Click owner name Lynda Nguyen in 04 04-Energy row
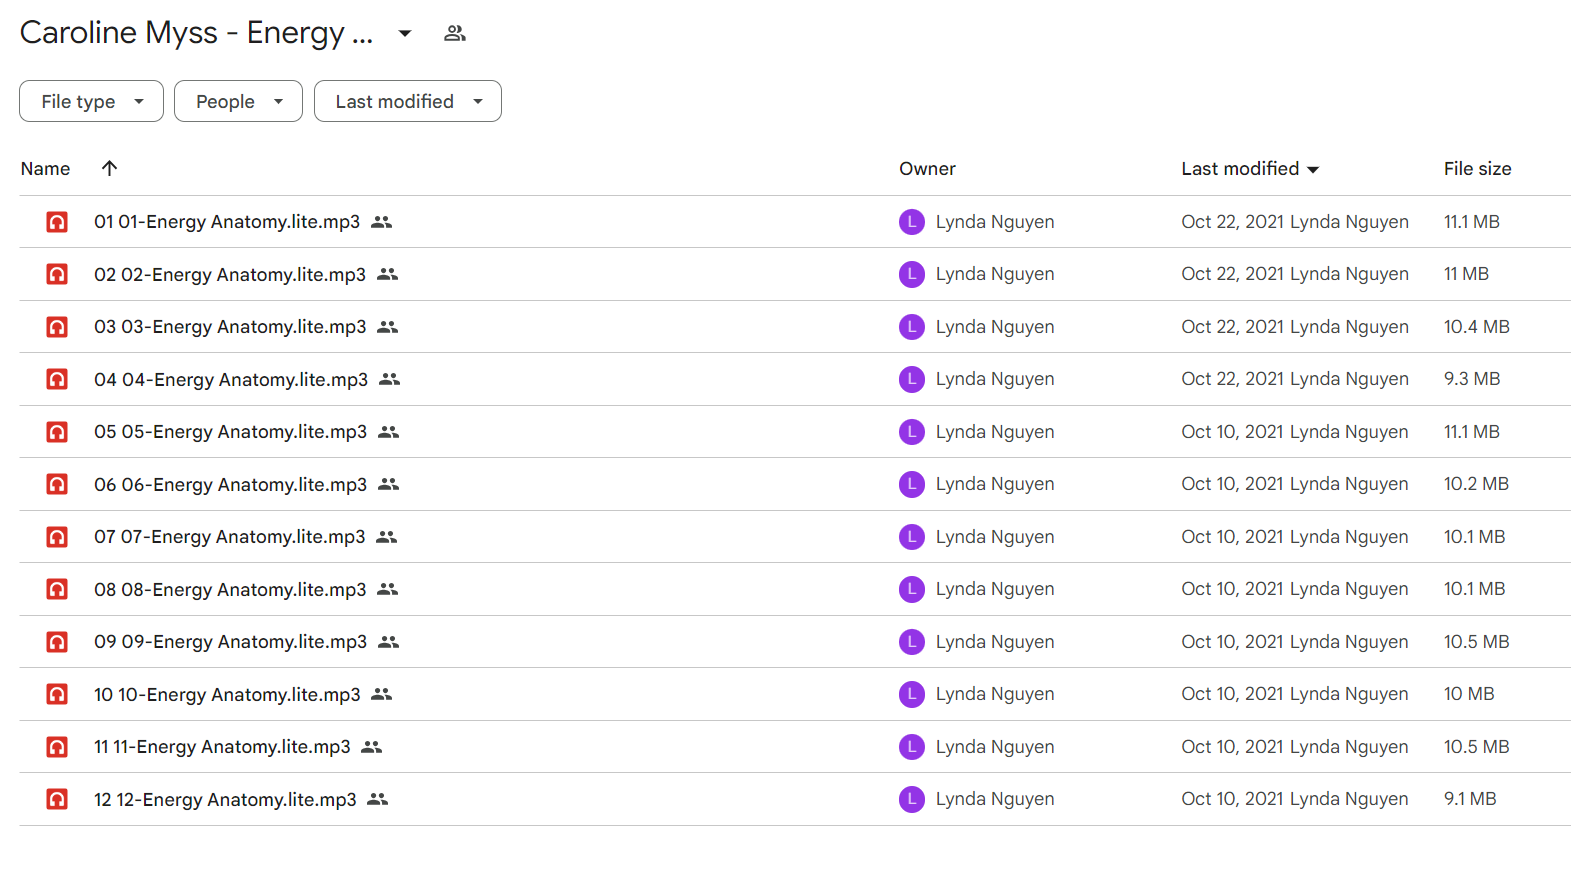Screen dimensions: 1571x880 [995, 379]
